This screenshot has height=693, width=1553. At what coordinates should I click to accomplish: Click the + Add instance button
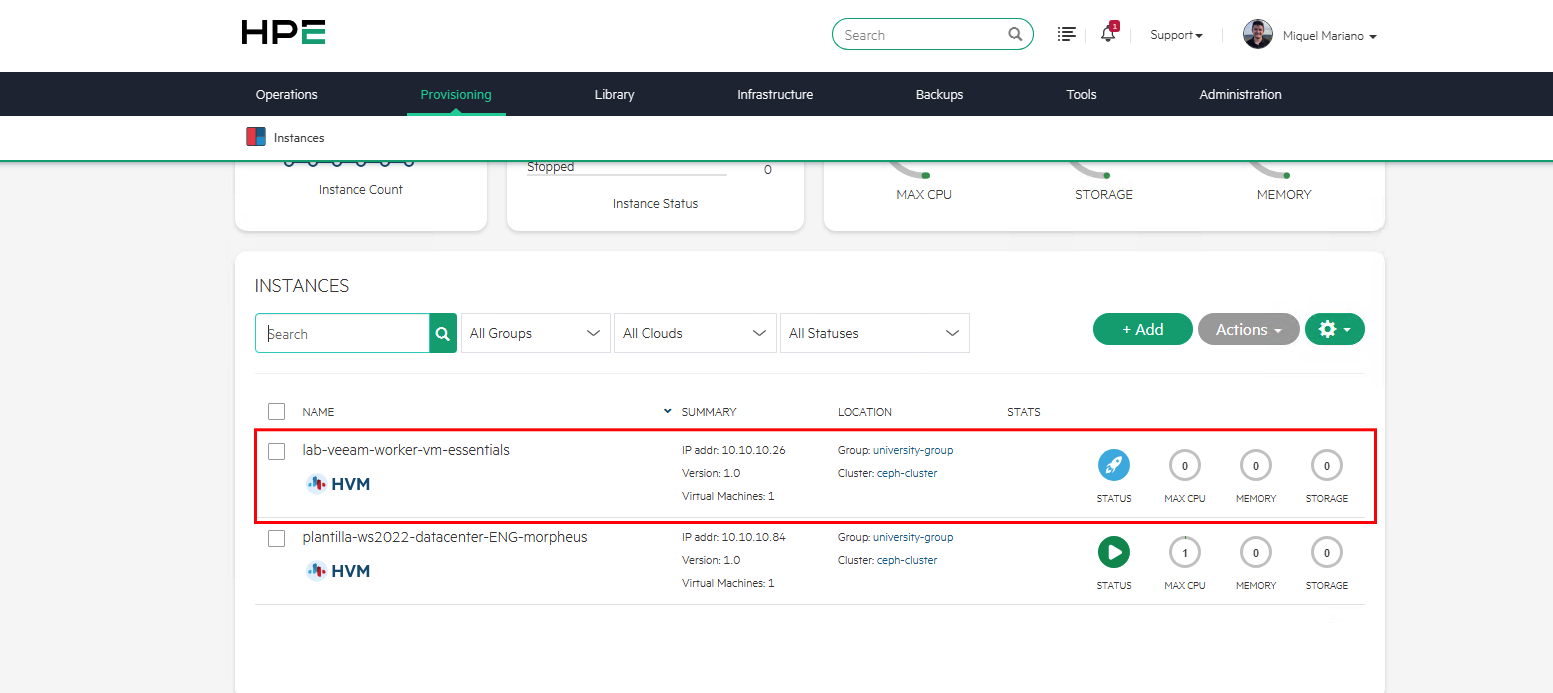[1143, 329]
